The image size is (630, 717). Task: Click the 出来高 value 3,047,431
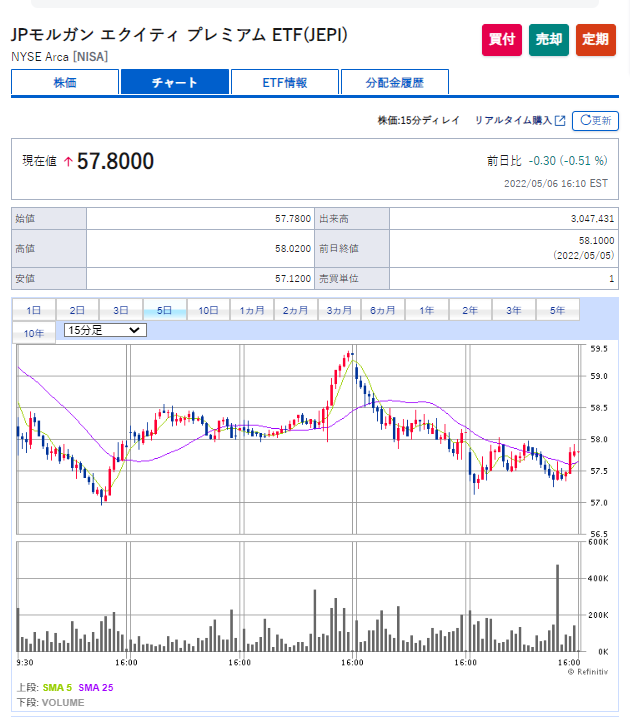593,219
